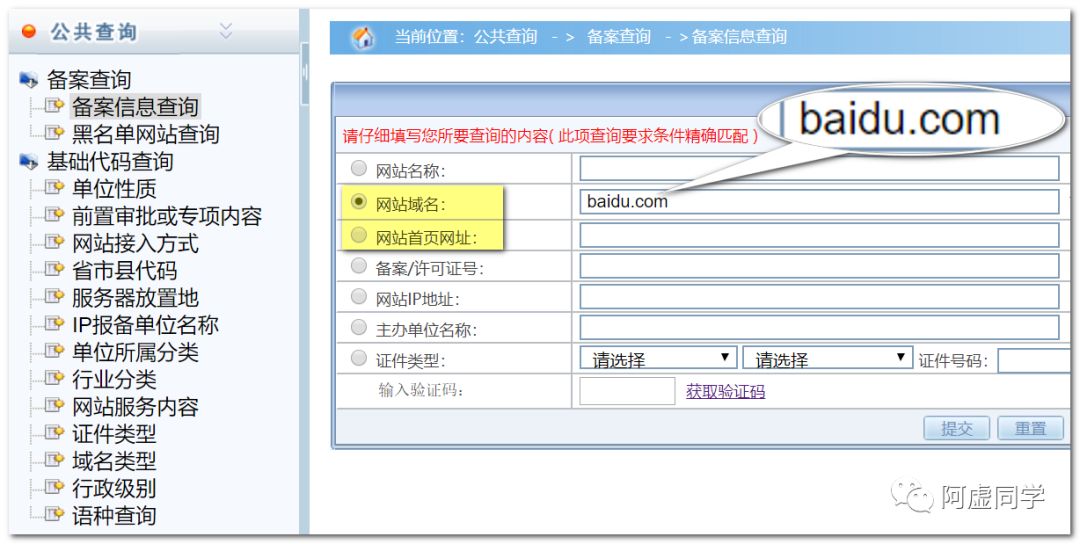
Task: Open 服务器放置地 in the sidebar
Action: click(136, 297)
